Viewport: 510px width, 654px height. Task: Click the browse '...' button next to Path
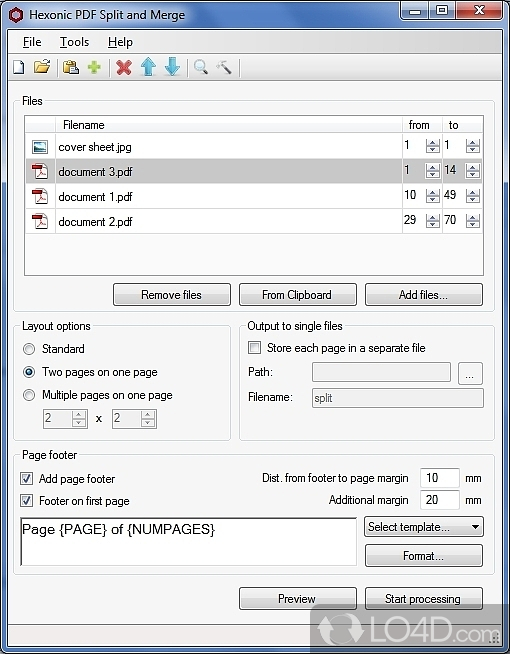470,373
